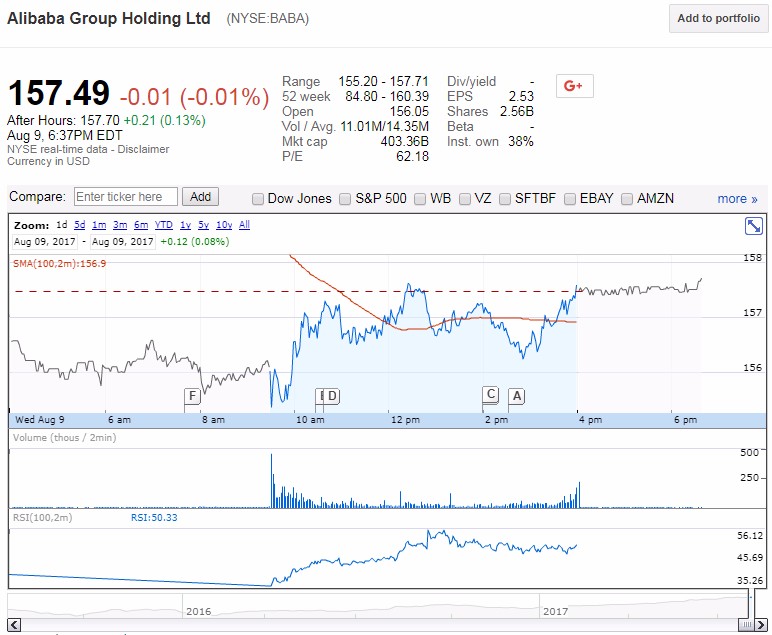
Task: Edit the chart end date field
Action: pyautogui.click(x=123, y=242)
